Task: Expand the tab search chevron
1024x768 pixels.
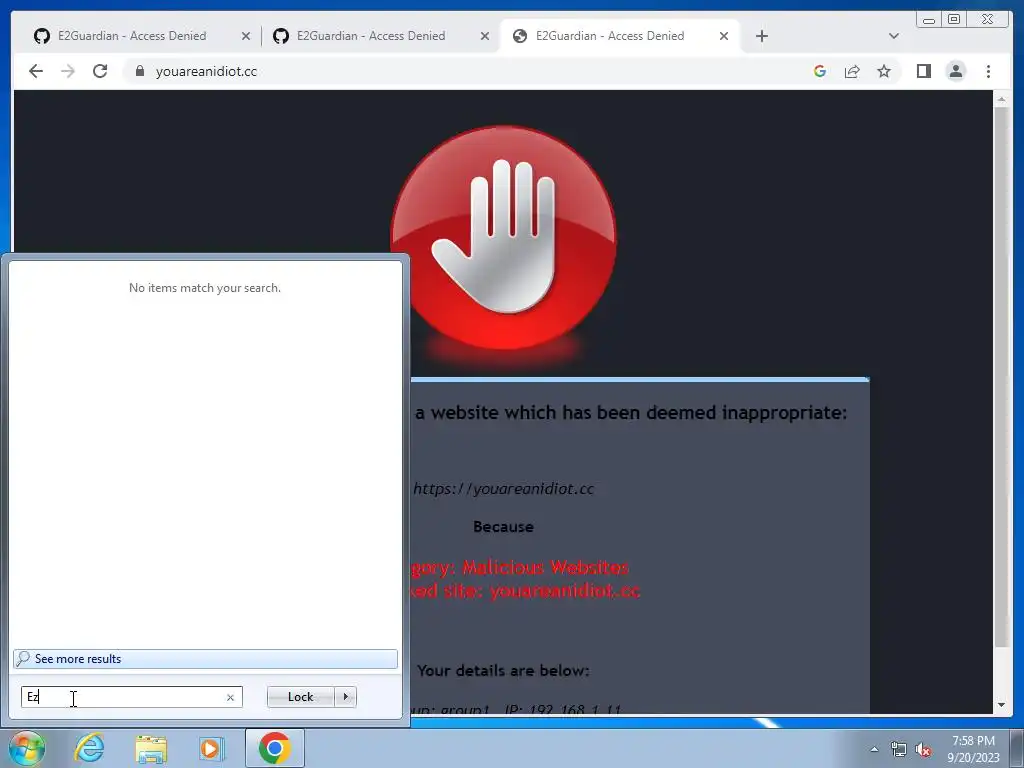Action: [894, 36]
